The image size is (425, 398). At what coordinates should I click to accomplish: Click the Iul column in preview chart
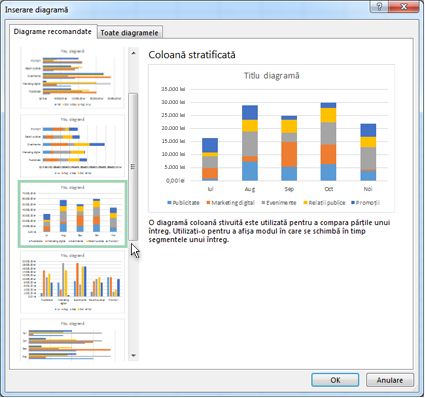[x=210, y=159]
